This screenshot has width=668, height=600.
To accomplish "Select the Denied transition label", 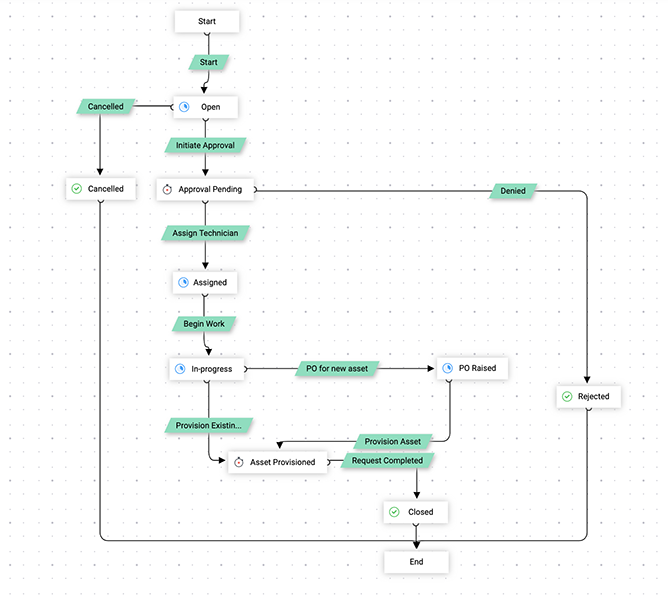I will [x=513, y=190].
